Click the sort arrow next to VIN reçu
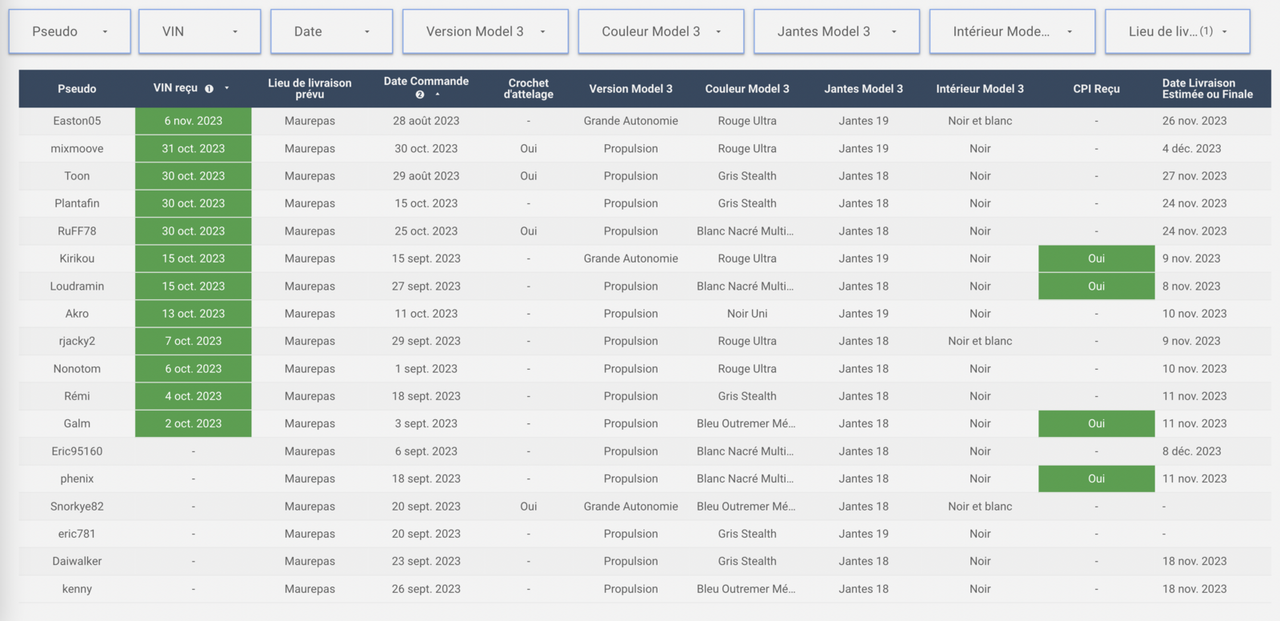Image resolution: width=1280 pixels, height=621 pixels. tap(227, 89)
